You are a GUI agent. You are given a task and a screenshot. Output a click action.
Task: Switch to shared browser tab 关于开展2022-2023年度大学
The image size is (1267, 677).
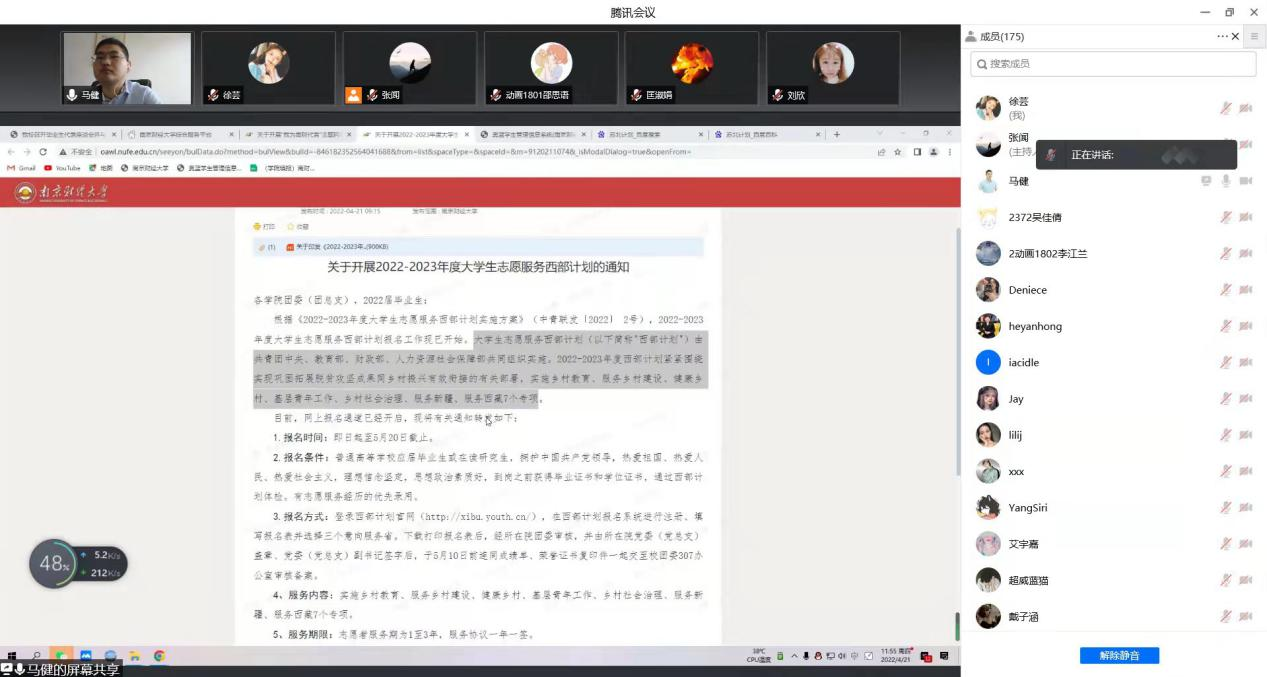coord(415,134)
